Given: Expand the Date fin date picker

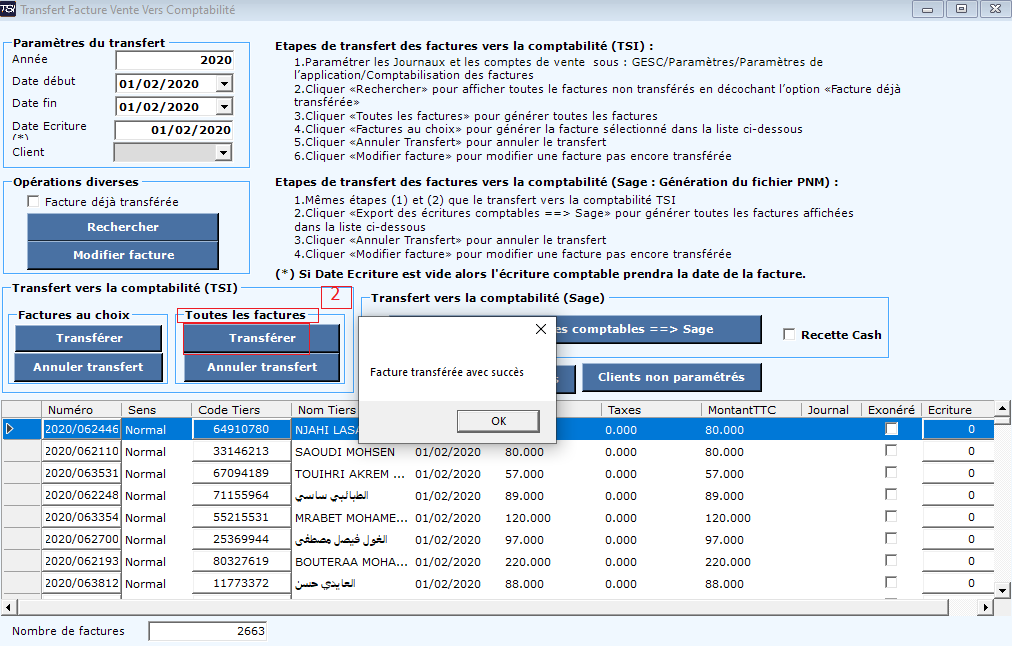Looking at the screenshot, I should pyautogui.click(x=223, y=107).
